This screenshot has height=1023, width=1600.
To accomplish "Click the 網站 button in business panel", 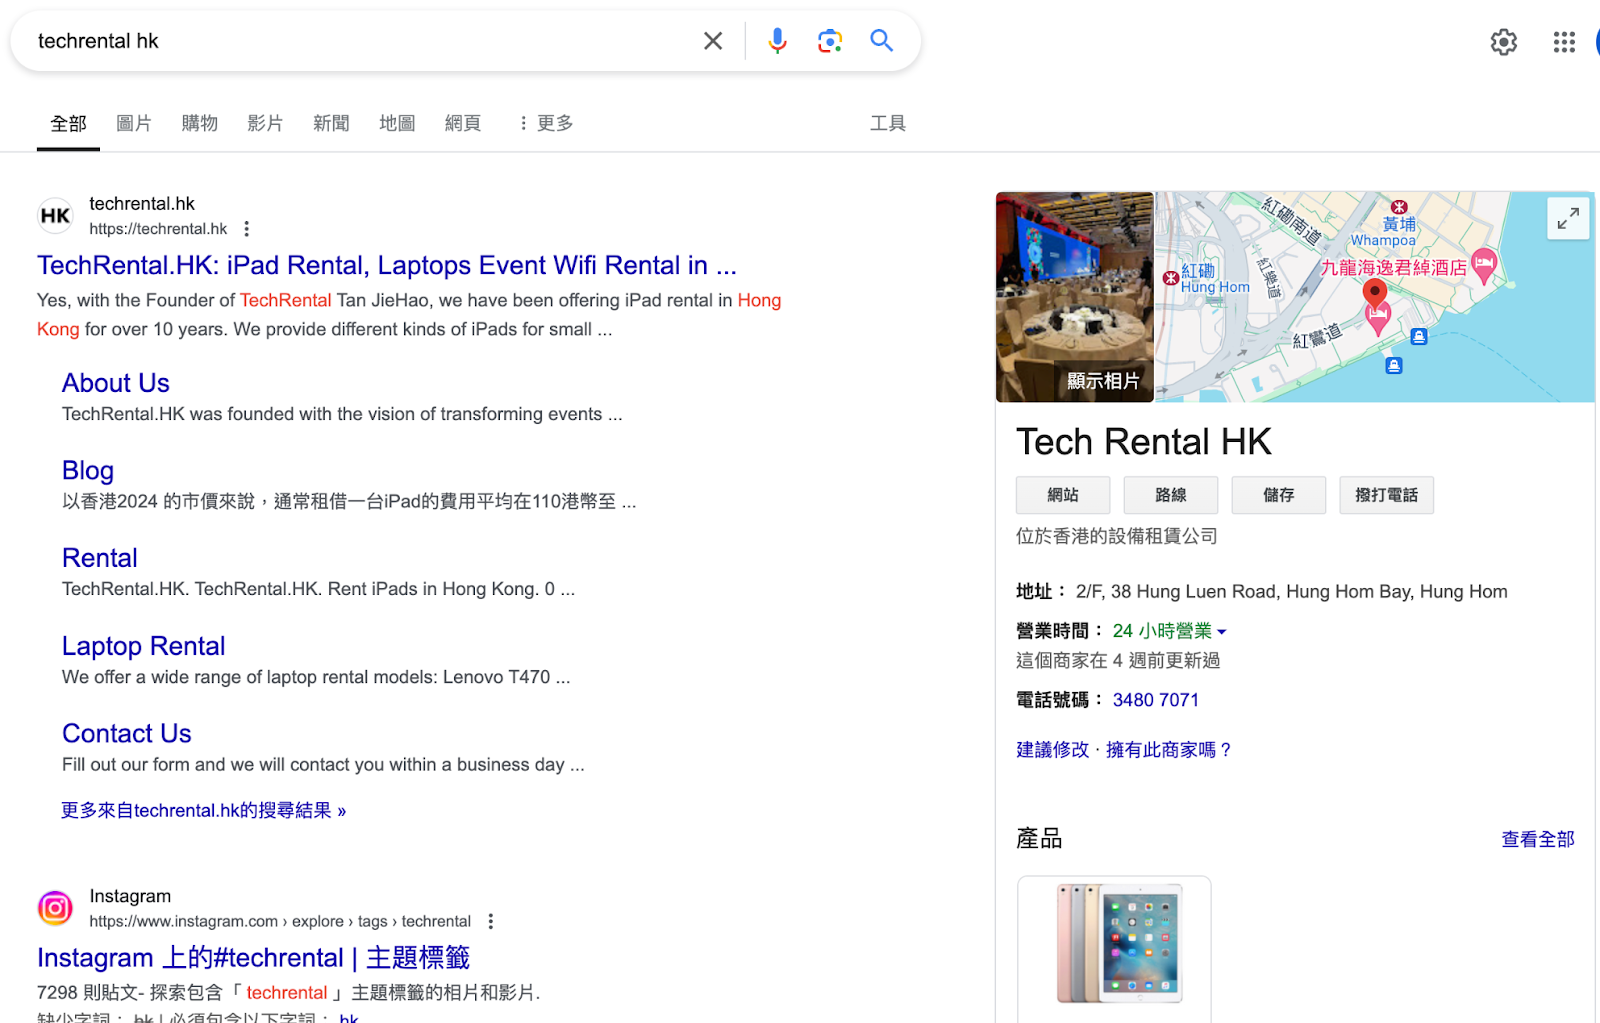I will 1063,495.
